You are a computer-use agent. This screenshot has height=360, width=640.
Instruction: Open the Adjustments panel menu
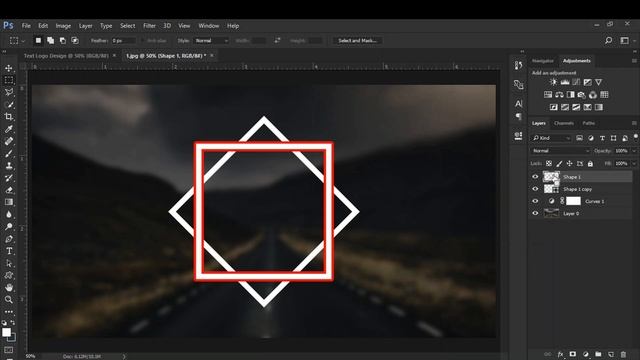pos(634,61)
